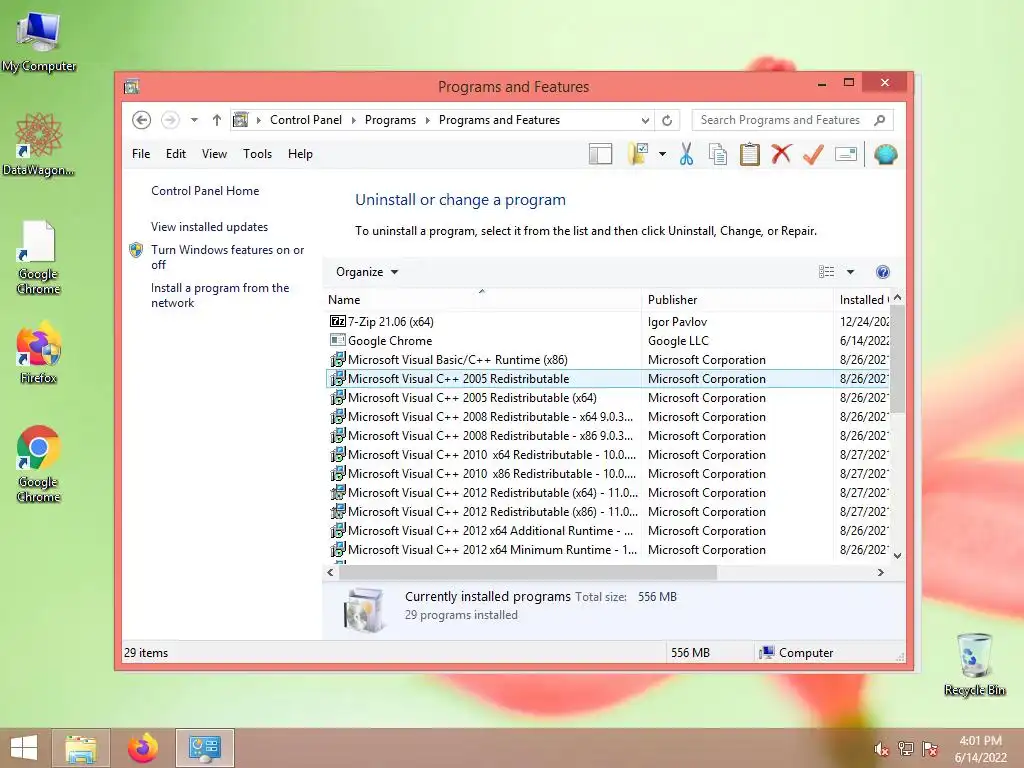Click horizontal scrollbar right arrow

tap(880, 573)
